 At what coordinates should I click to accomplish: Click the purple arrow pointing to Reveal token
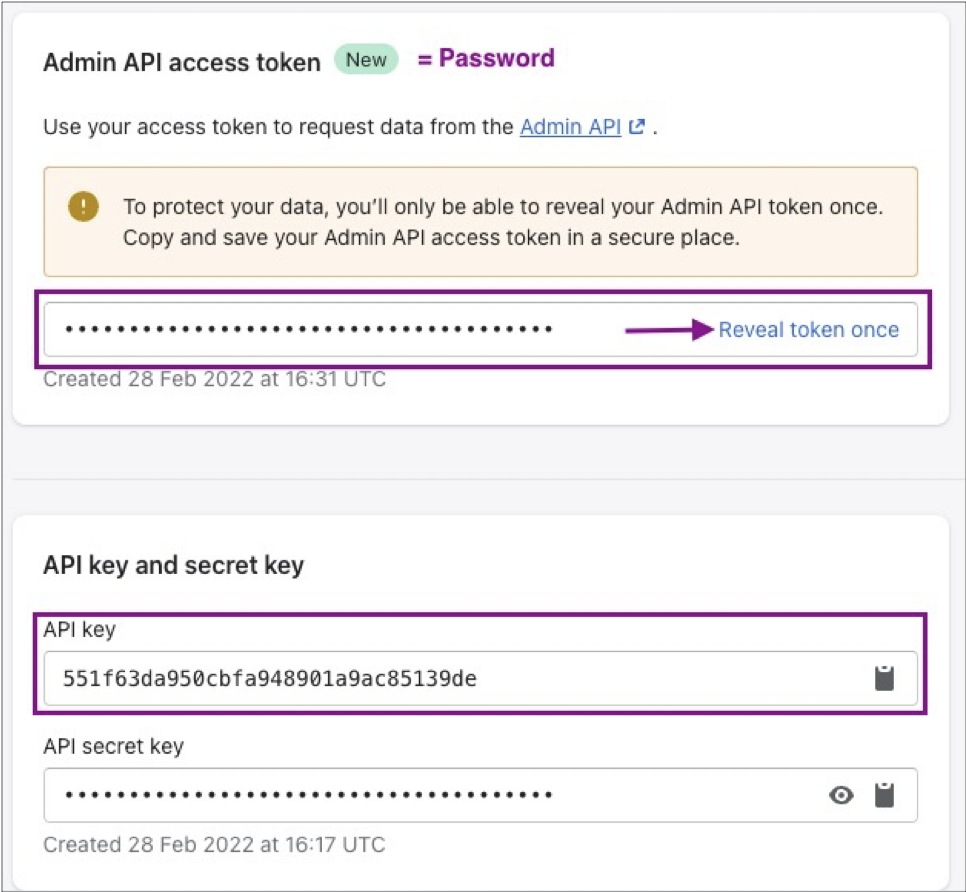click(669, 330)
